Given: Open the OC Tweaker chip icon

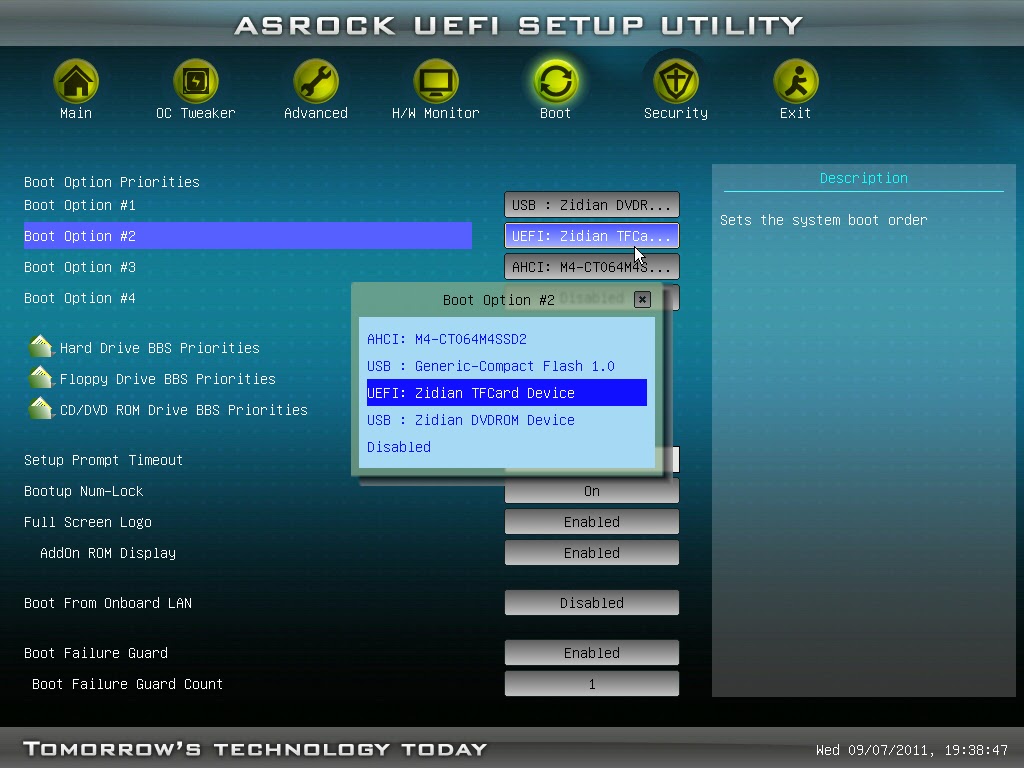Looking at the screenshot, I should tap(195, 81).
